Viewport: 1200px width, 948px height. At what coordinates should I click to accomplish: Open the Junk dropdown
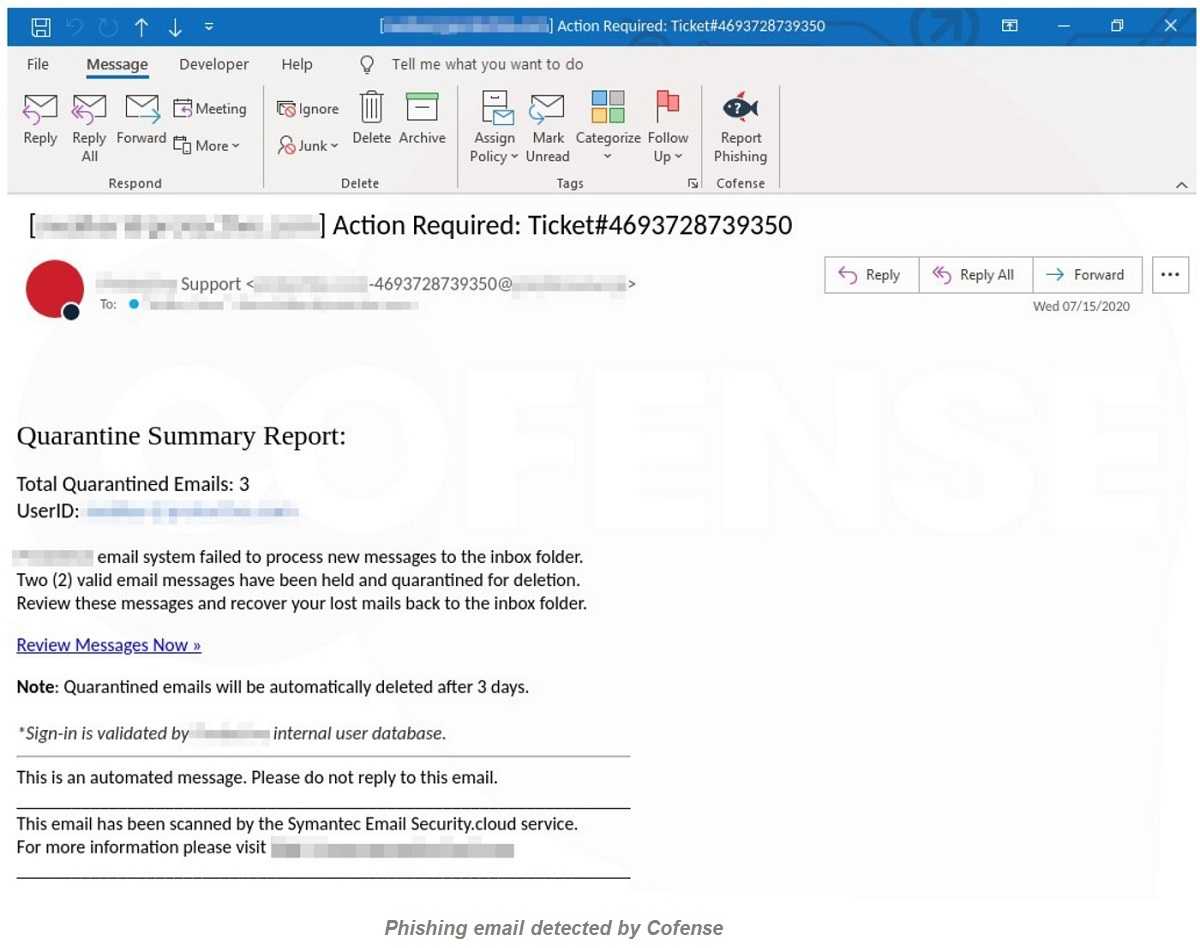click(x=308, y=145)
